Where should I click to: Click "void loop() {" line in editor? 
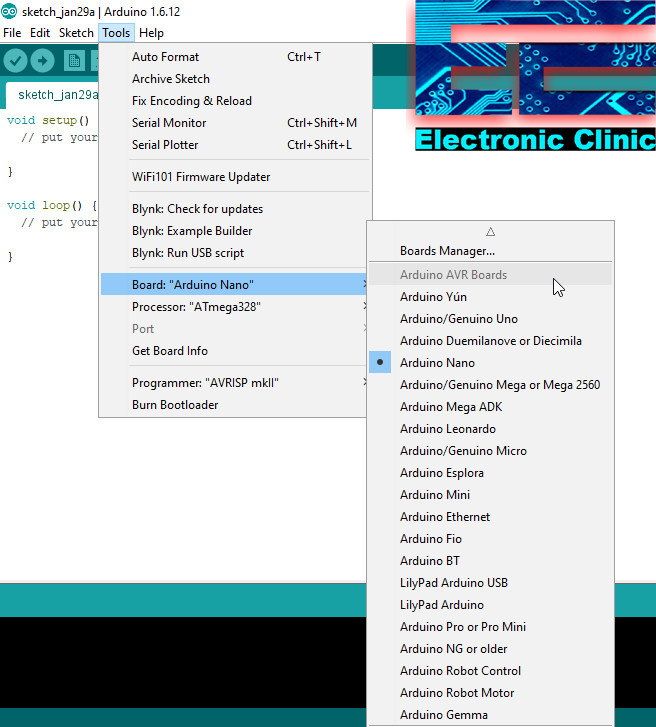52,205
